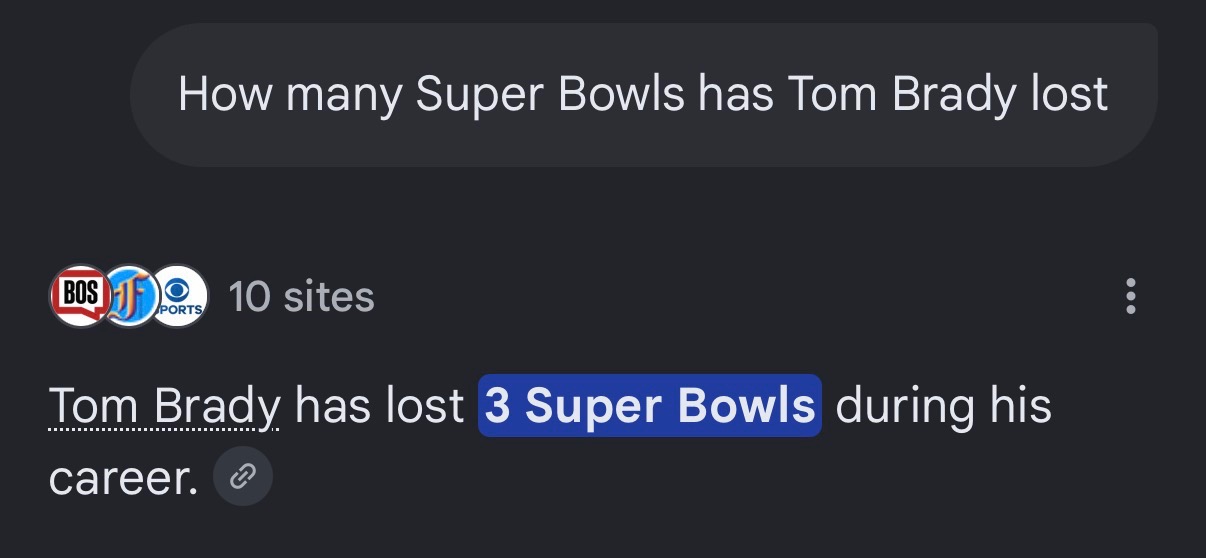Click the "10 sites" sources label
Image resolution: width=1206 pixels, height=558 pixels.
302,297
